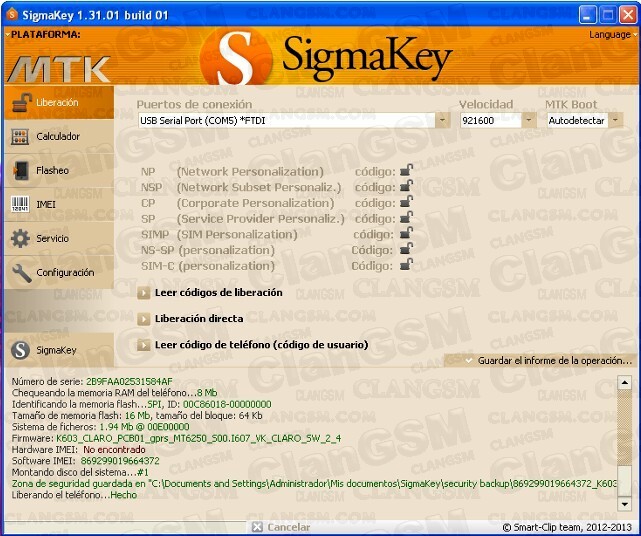Screen dimensions: 641x536
Task: Minimize the SigmaKey window
Action: pos(587,15)
